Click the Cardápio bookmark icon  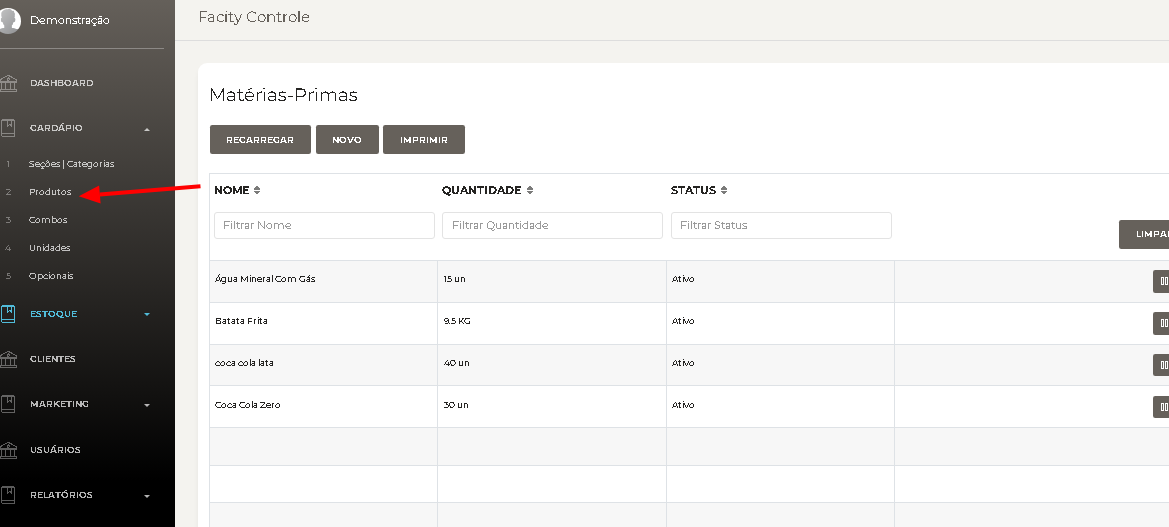point(8,127)
